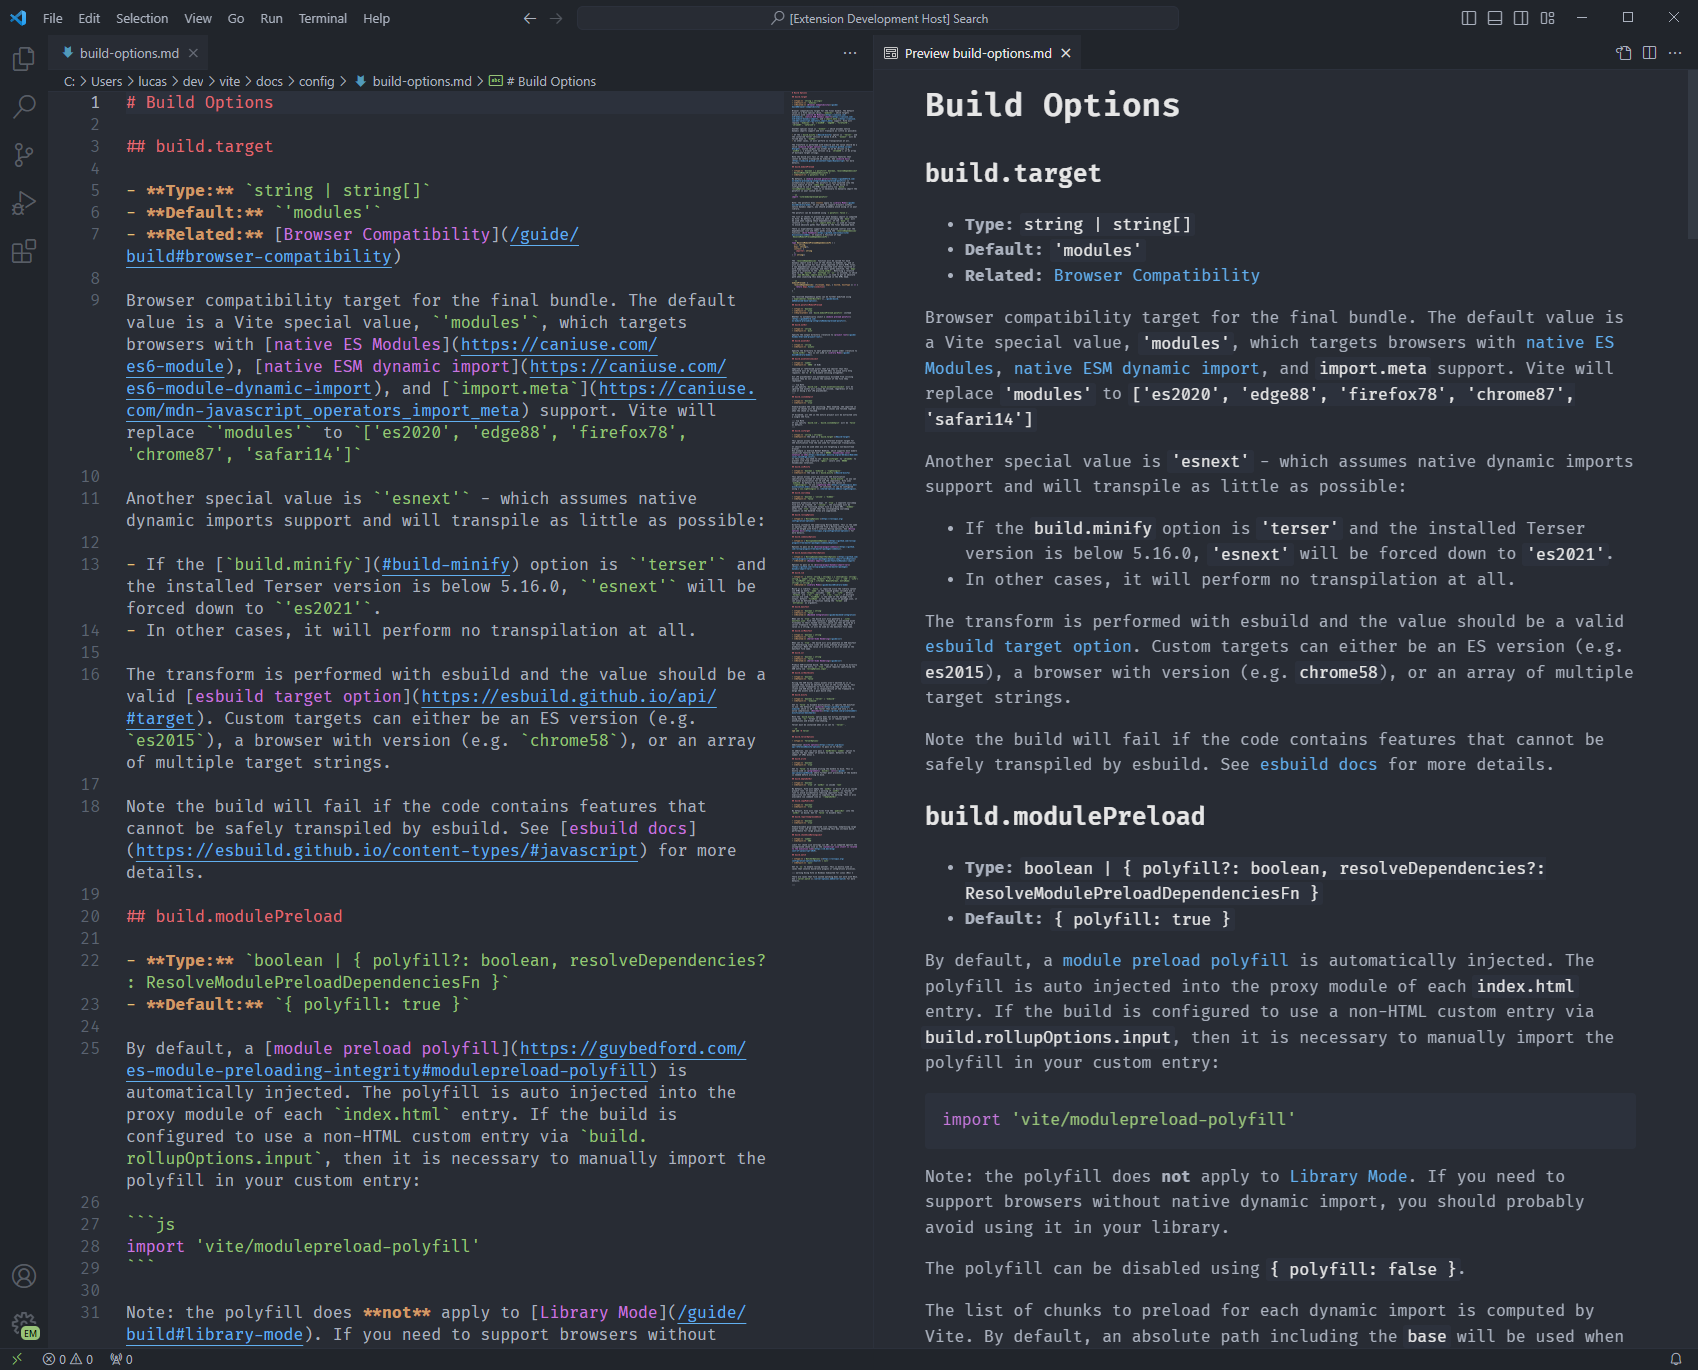This screenshot has height=1370, width=1698.
Task: Click the VS Code logo icon
Action: click(18, 18)
